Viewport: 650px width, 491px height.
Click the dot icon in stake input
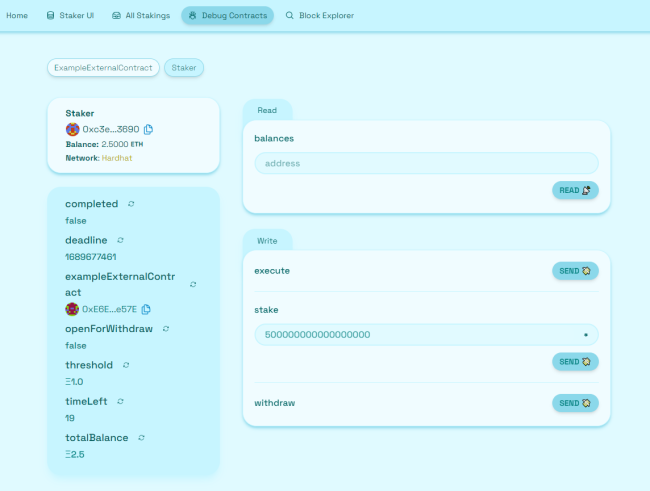coord(586,335)
